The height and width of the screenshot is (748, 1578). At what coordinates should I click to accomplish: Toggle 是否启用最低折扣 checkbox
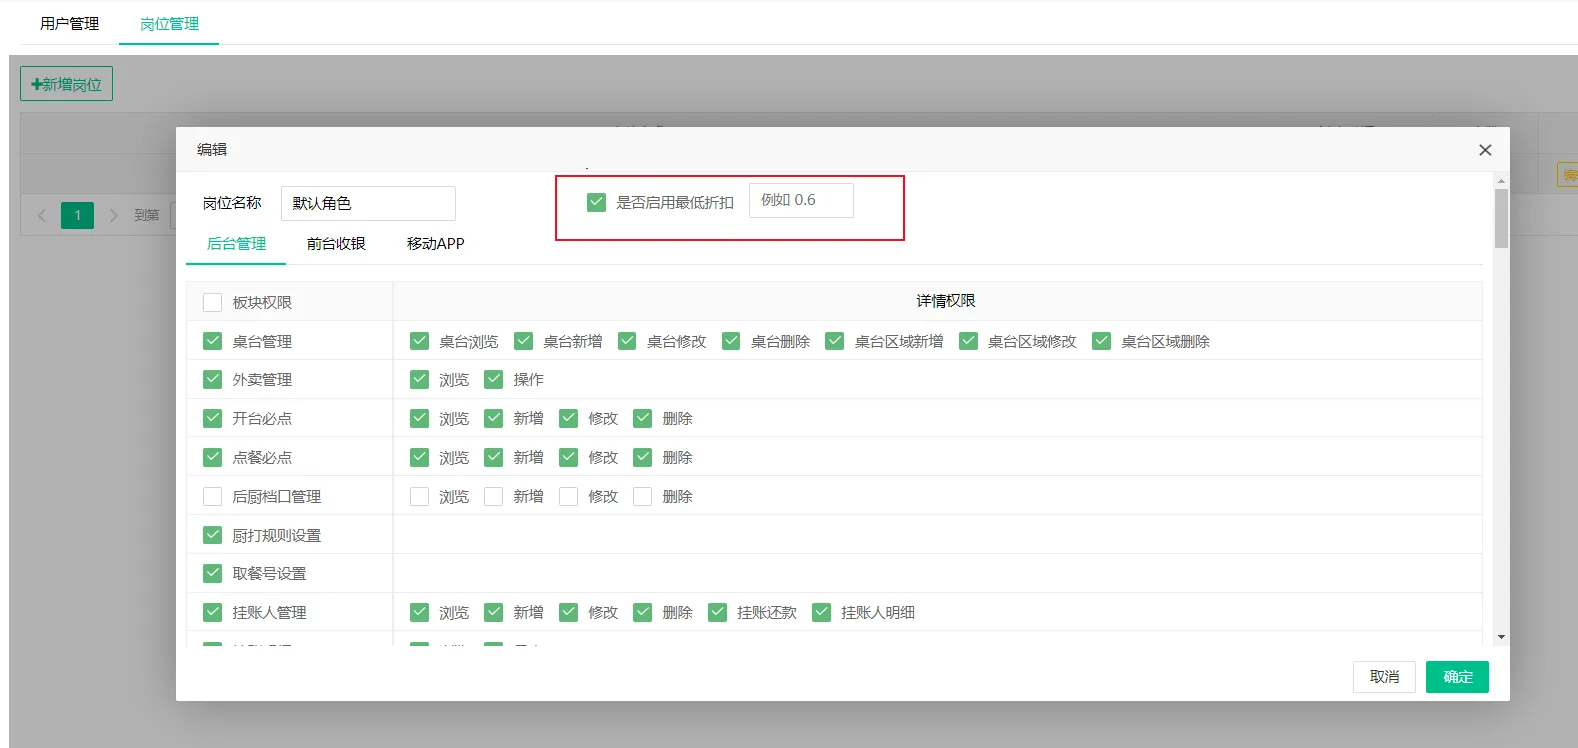[x=597, y=202]
